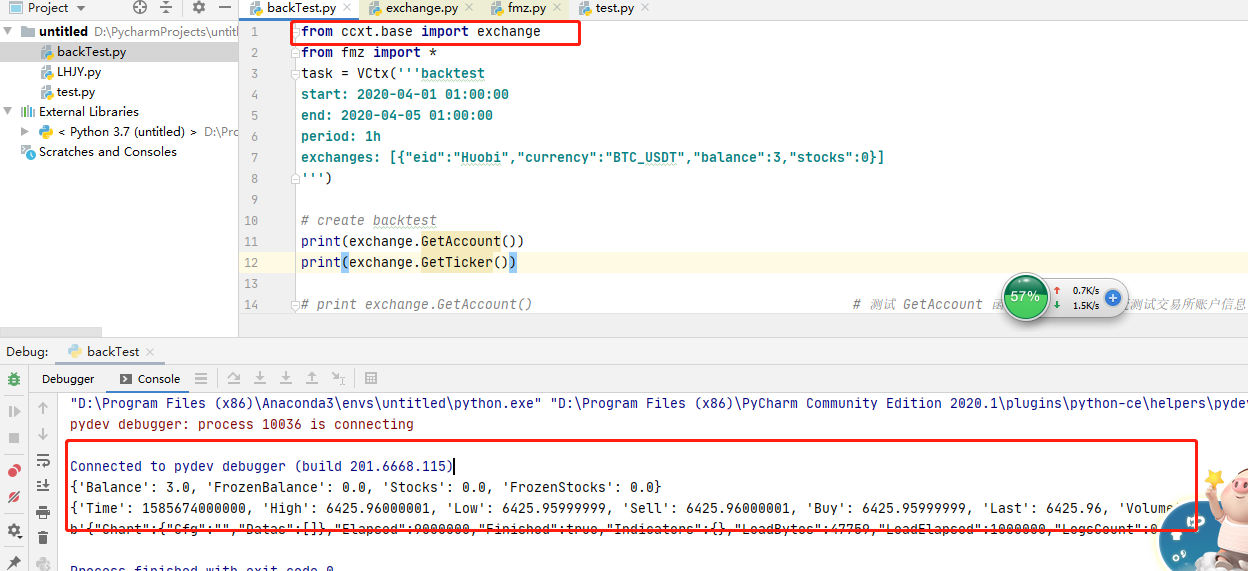Screen dimensions: 1248x571
Task: Open the Console tab
Action: point(150,379)
